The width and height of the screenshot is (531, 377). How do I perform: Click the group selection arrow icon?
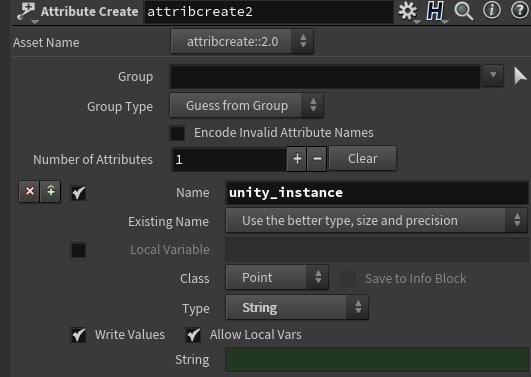519,76
